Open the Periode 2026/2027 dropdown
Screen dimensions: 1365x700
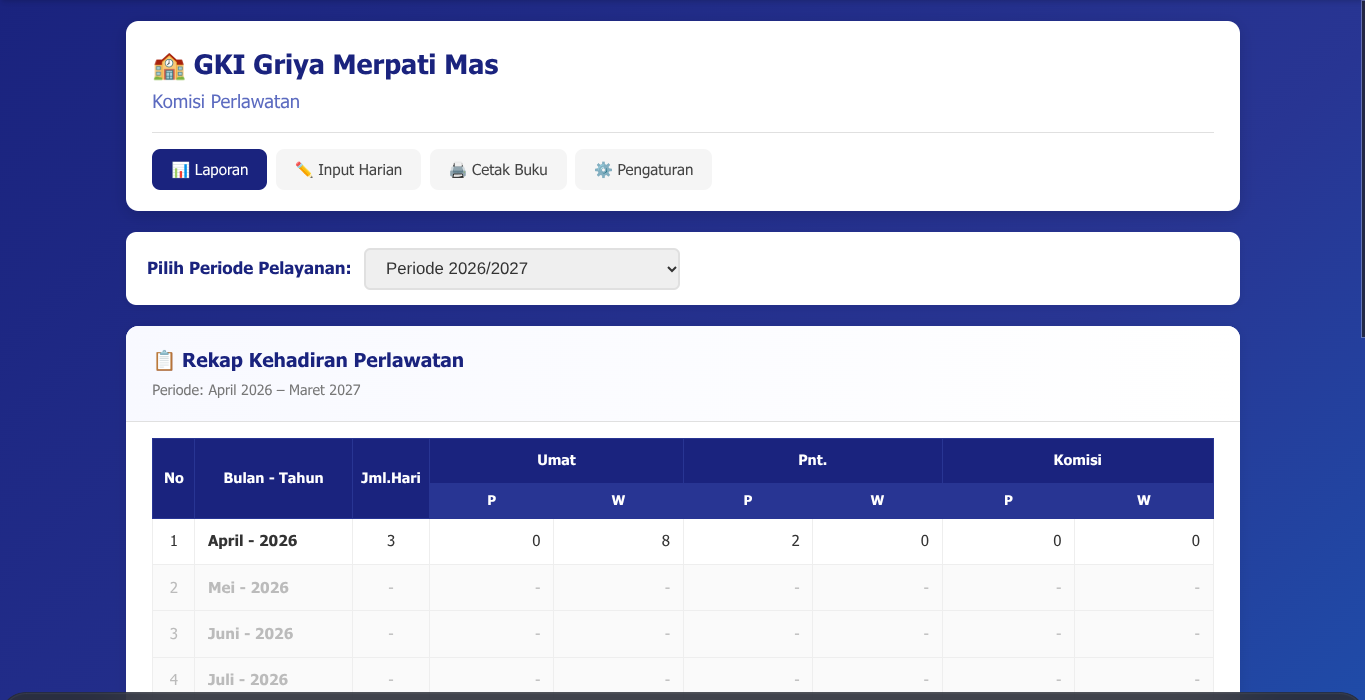point(522,269)
